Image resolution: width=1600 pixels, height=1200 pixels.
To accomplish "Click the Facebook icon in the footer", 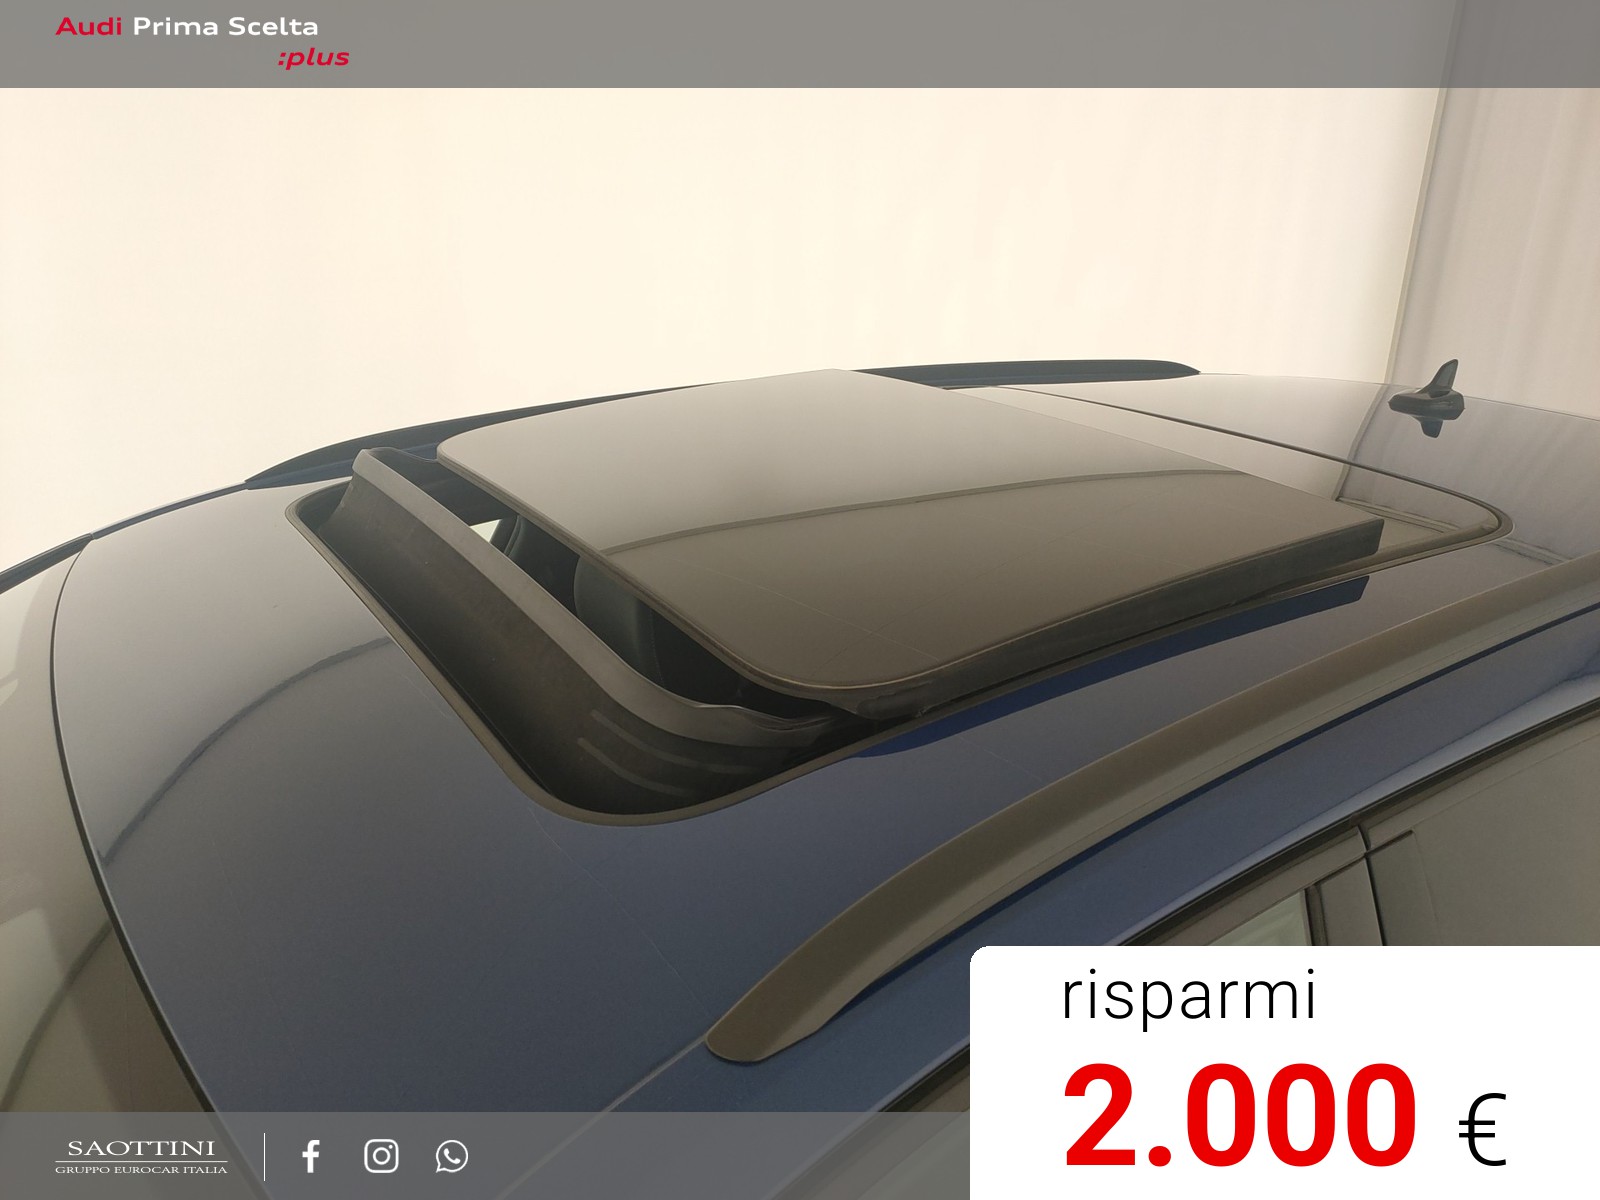I will [311, 1156].
